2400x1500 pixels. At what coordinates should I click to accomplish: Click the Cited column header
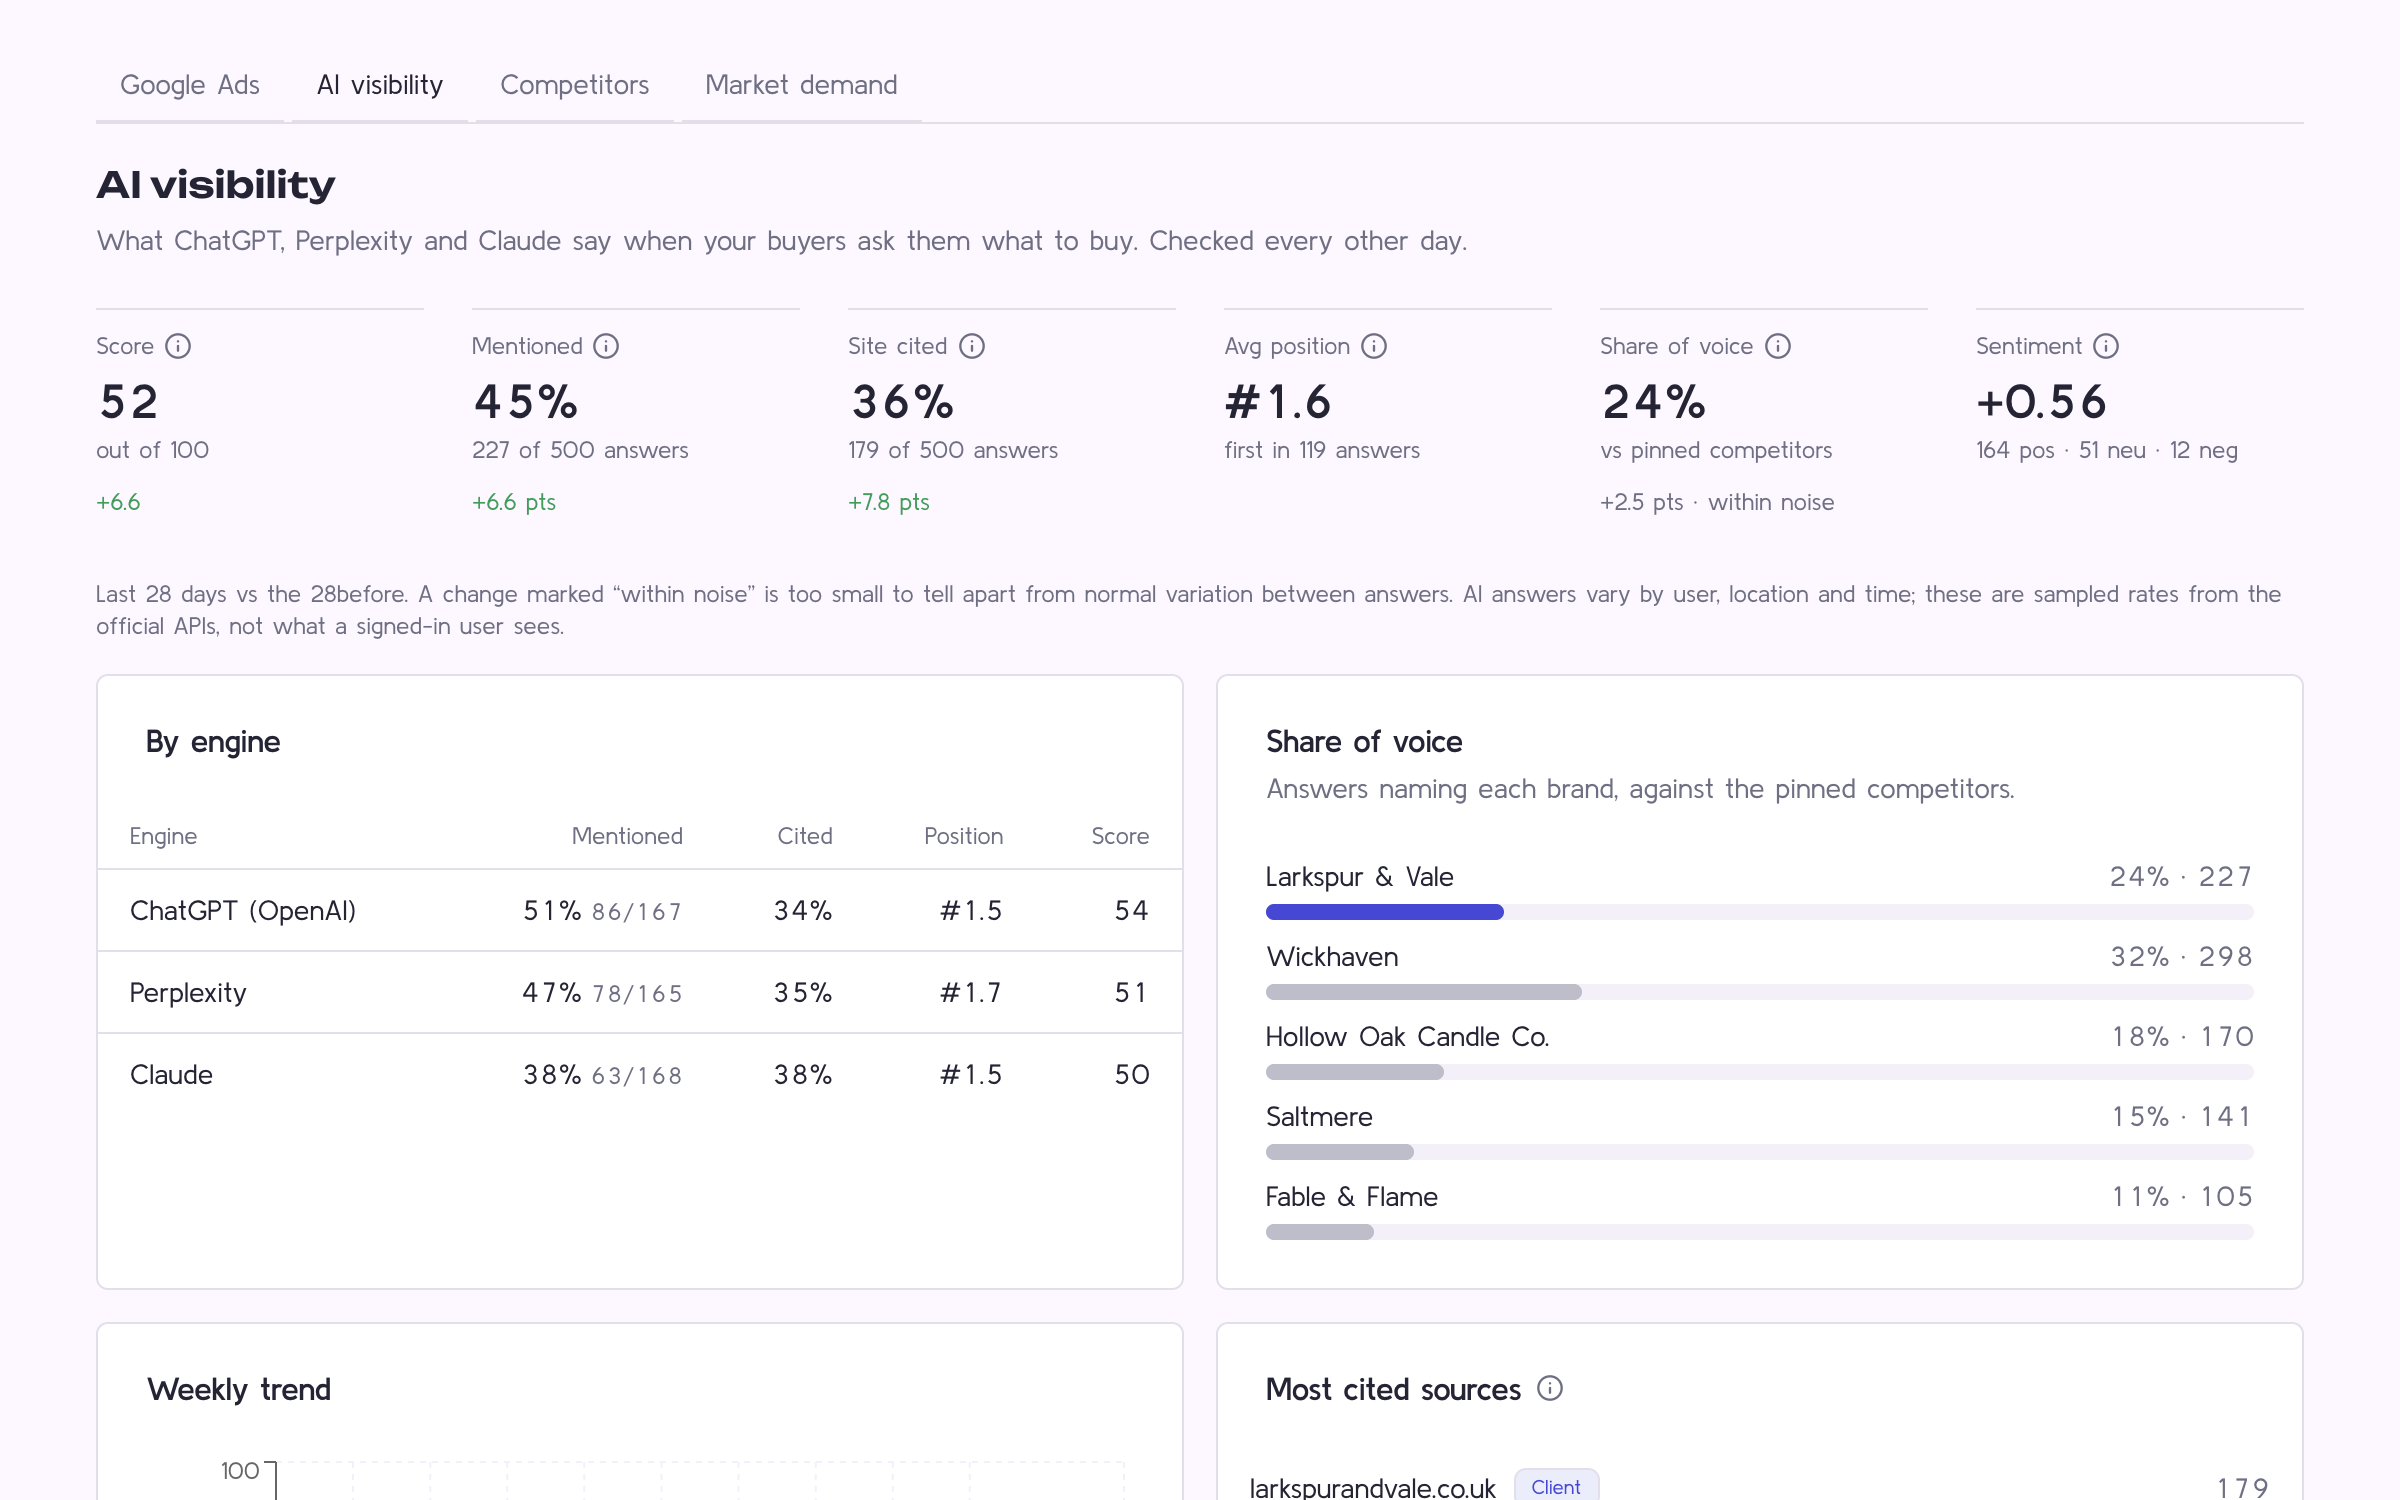[805, 836]
